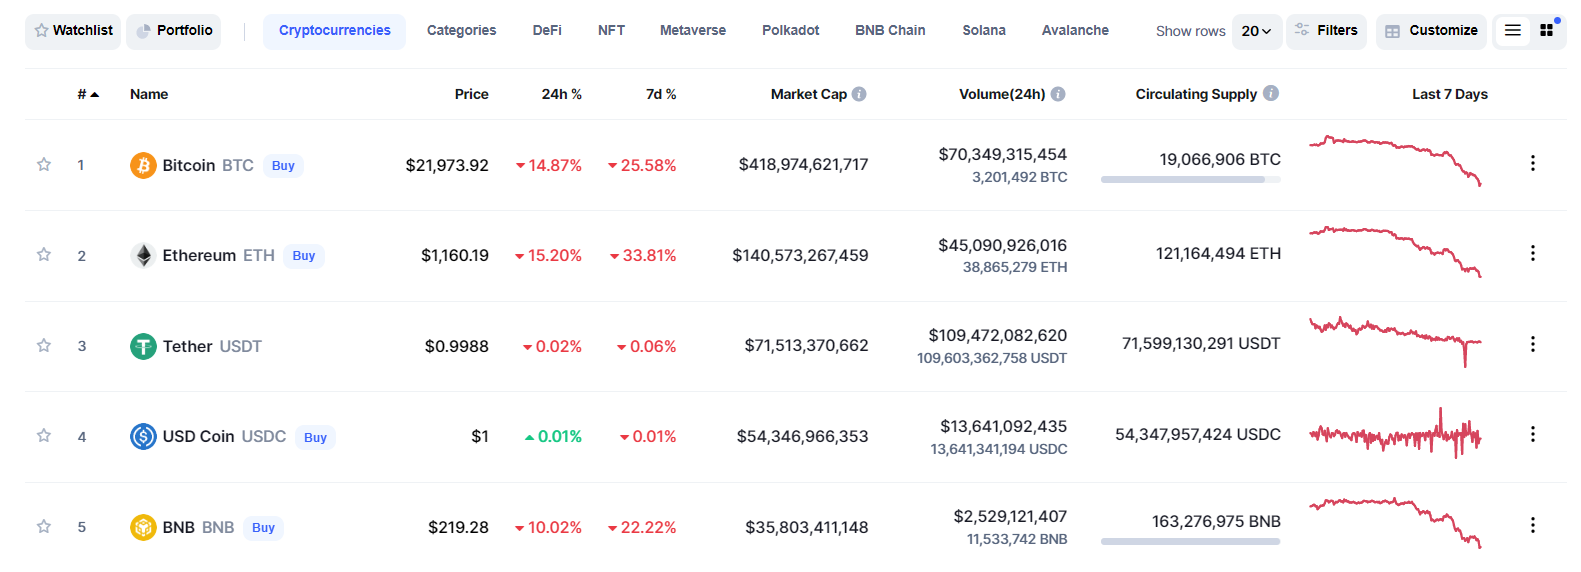Select the Cryptocurrencies tab
The height and width of the screenshot is (572, 1581).
coord(335,31)
